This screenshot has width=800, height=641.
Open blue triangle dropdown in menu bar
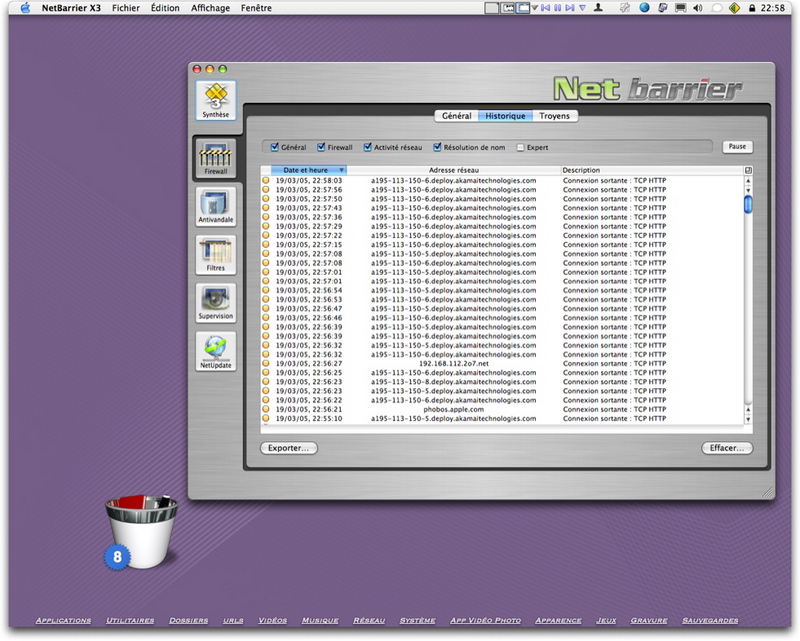pyautogui.click(x=582, y=8)
